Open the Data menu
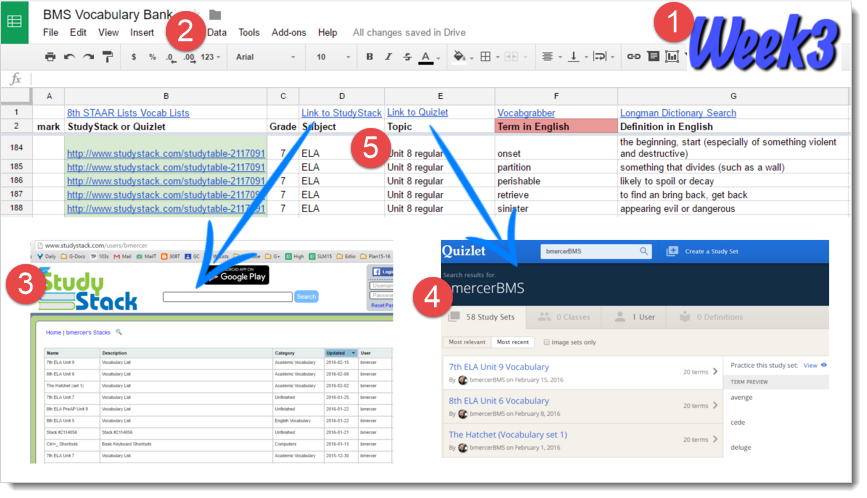Image resolution: width=867 pixels, height=498 pixels. coord(217,33)
